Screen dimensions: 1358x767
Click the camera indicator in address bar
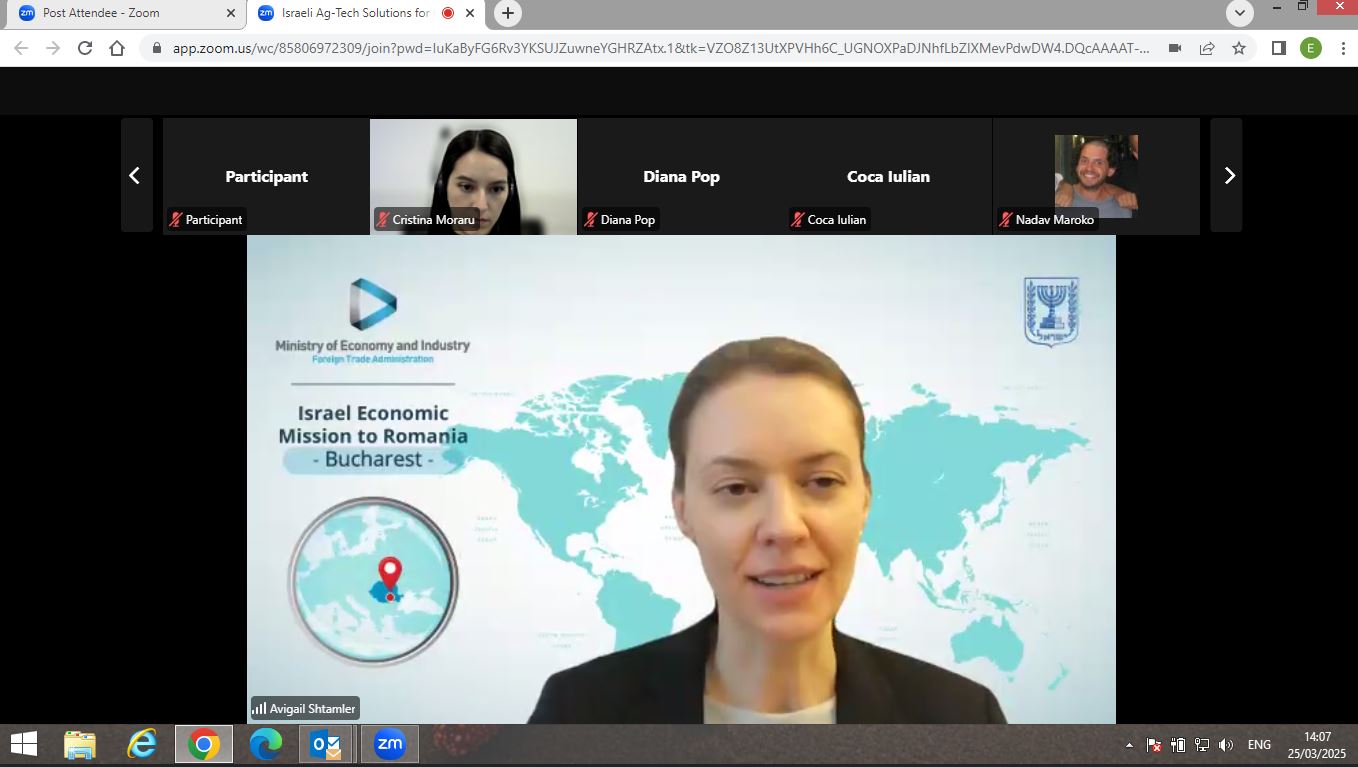pos(1175,48)
